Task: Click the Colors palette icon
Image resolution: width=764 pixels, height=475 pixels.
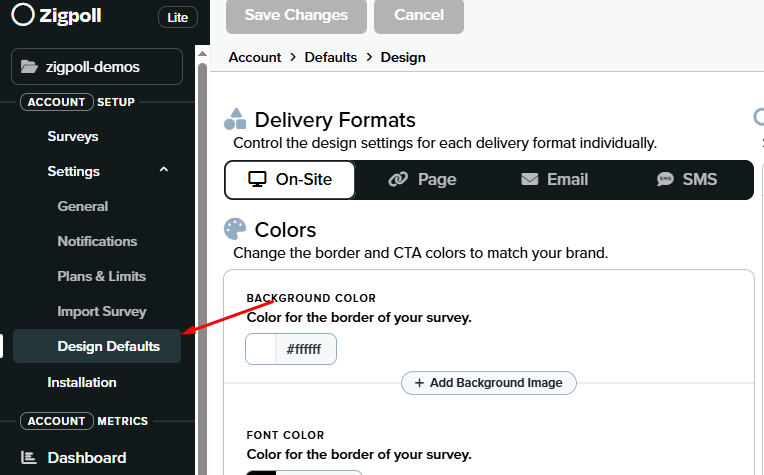Action: pos(235,230)
